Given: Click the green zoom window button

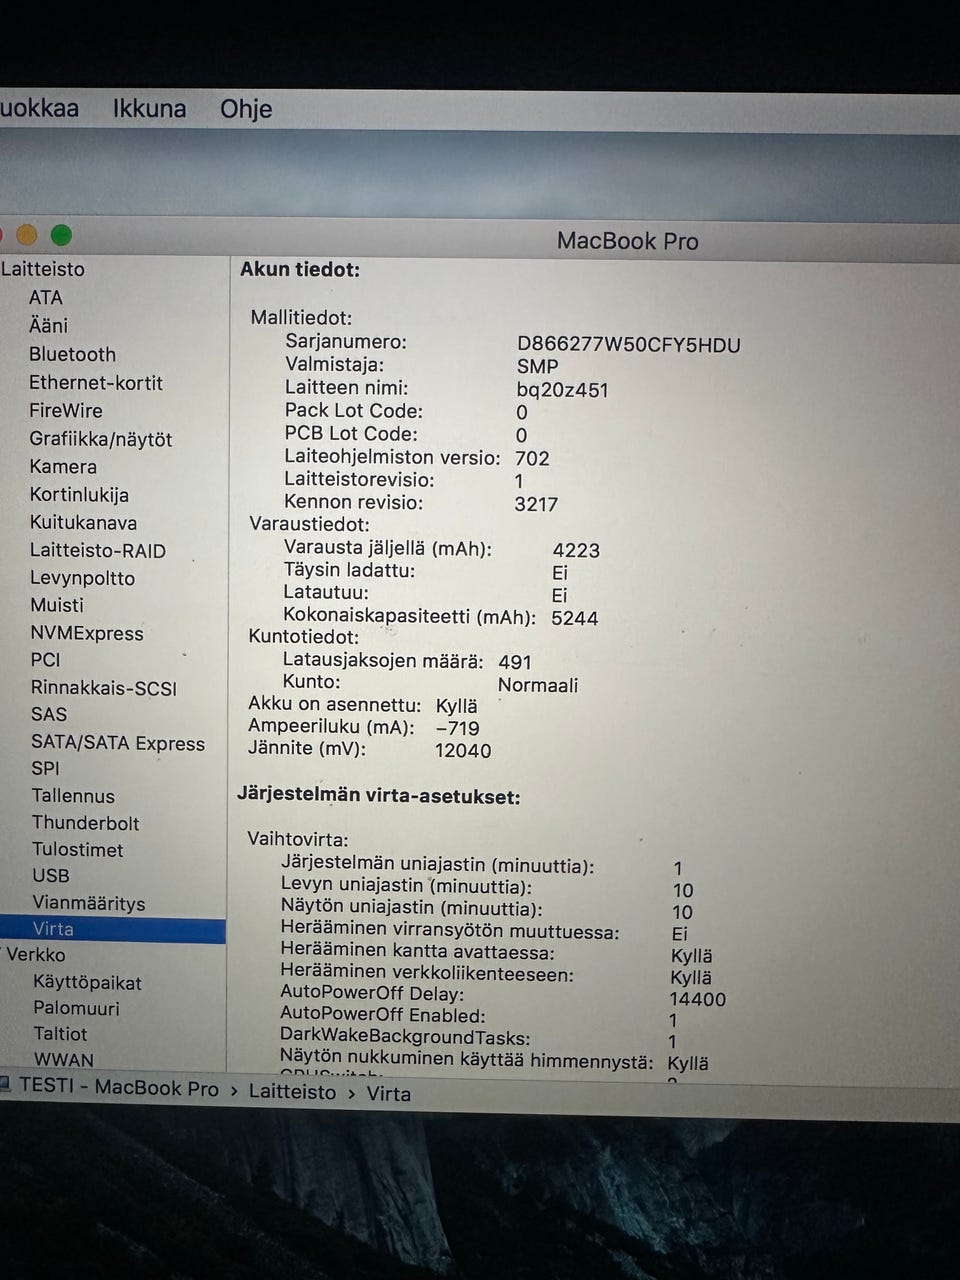Looking at the screenshot, I should [61, 235].
